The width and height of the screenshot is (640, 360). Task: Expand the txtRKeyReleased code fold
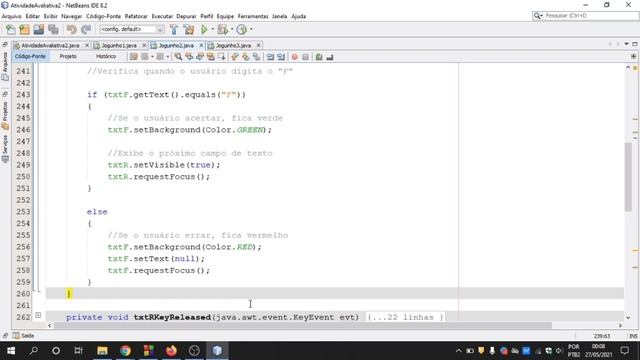coord(38,315)
